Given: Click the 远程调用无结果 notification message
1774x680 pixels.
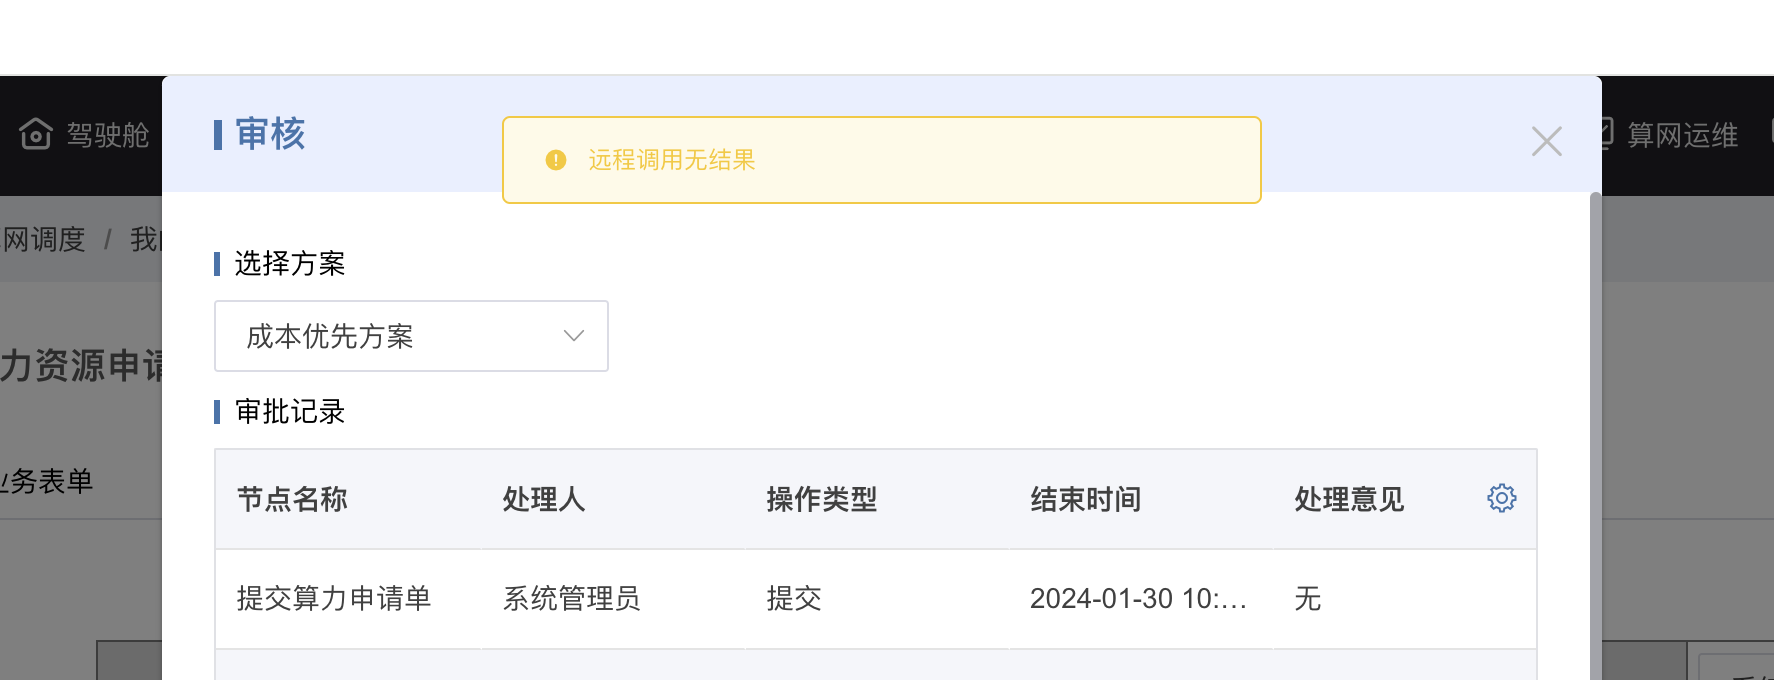Looking at the screenshot, I should (x=671, y=160).
